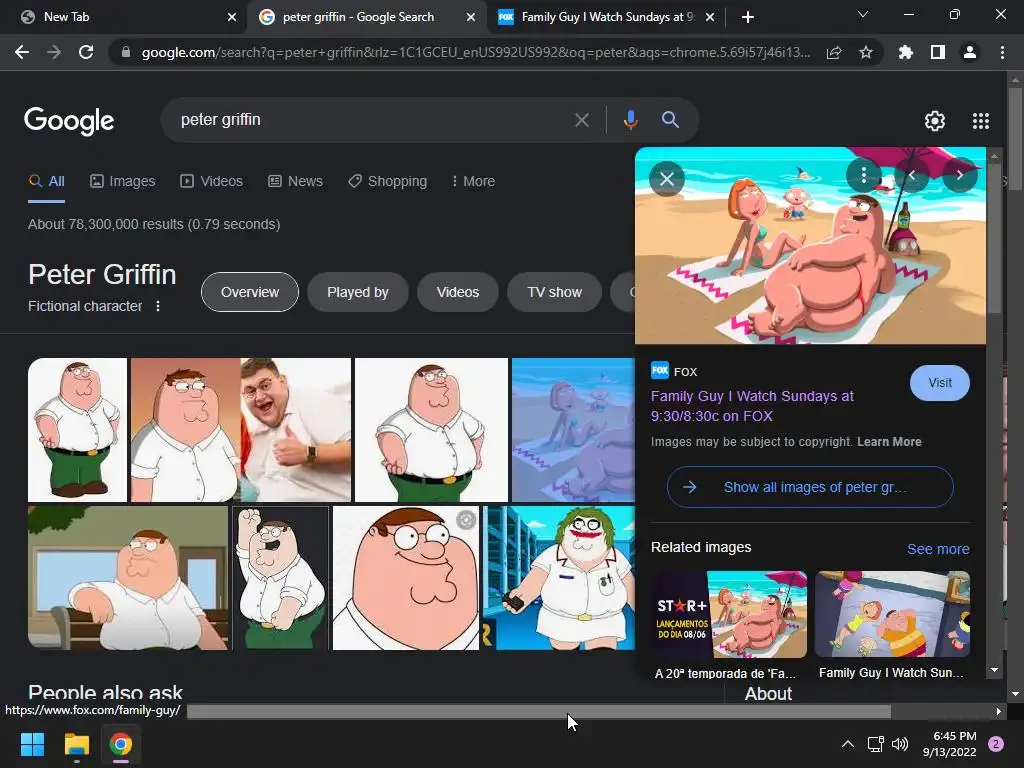The width and height of the screenshot is (1024, 768).
Task: Open image preview more options
Action: tap(863, 175)
